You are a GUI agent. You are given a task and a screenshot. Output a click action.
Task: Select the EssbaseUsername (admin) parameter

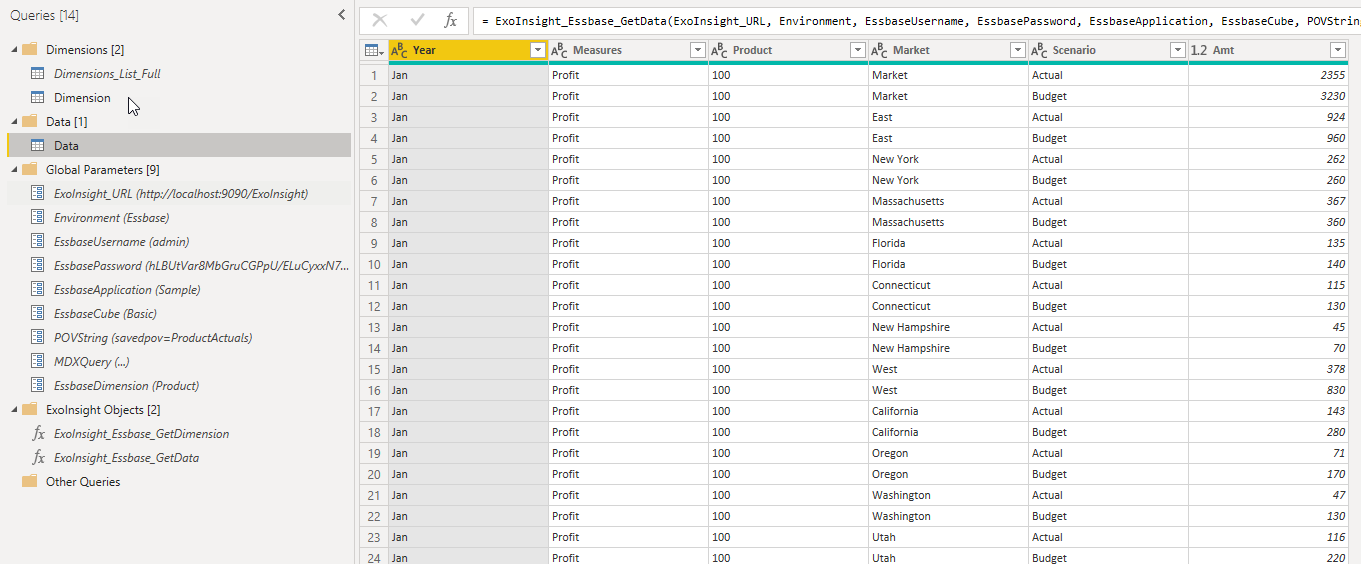(x=121, y=241)
